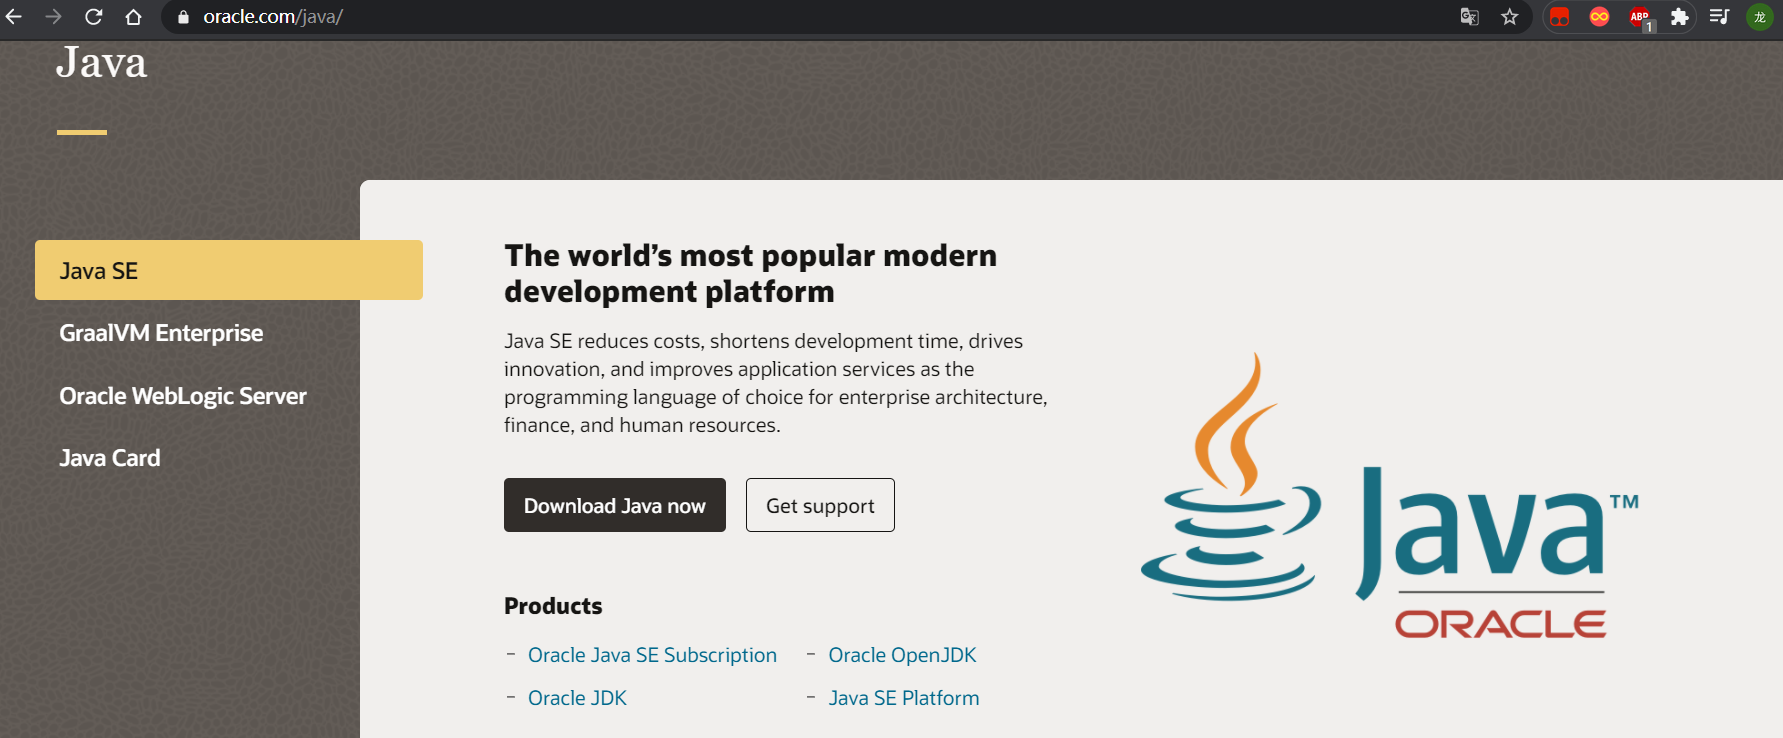Go to the browser home page icon
Screen dimensions: 1783x738
click(x=133, y=17)
